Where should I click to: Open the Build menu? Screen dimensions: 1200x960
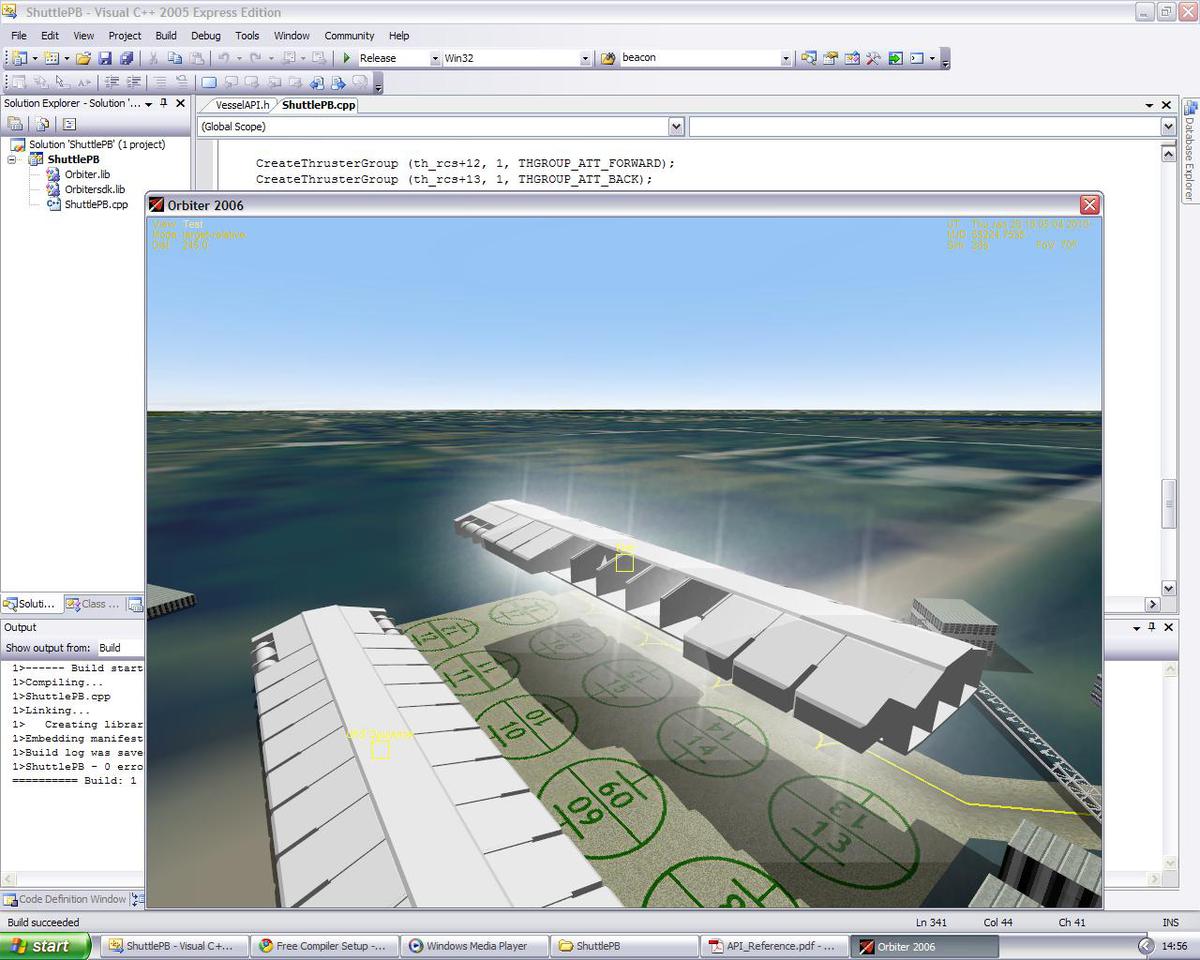tap(166, 35)
